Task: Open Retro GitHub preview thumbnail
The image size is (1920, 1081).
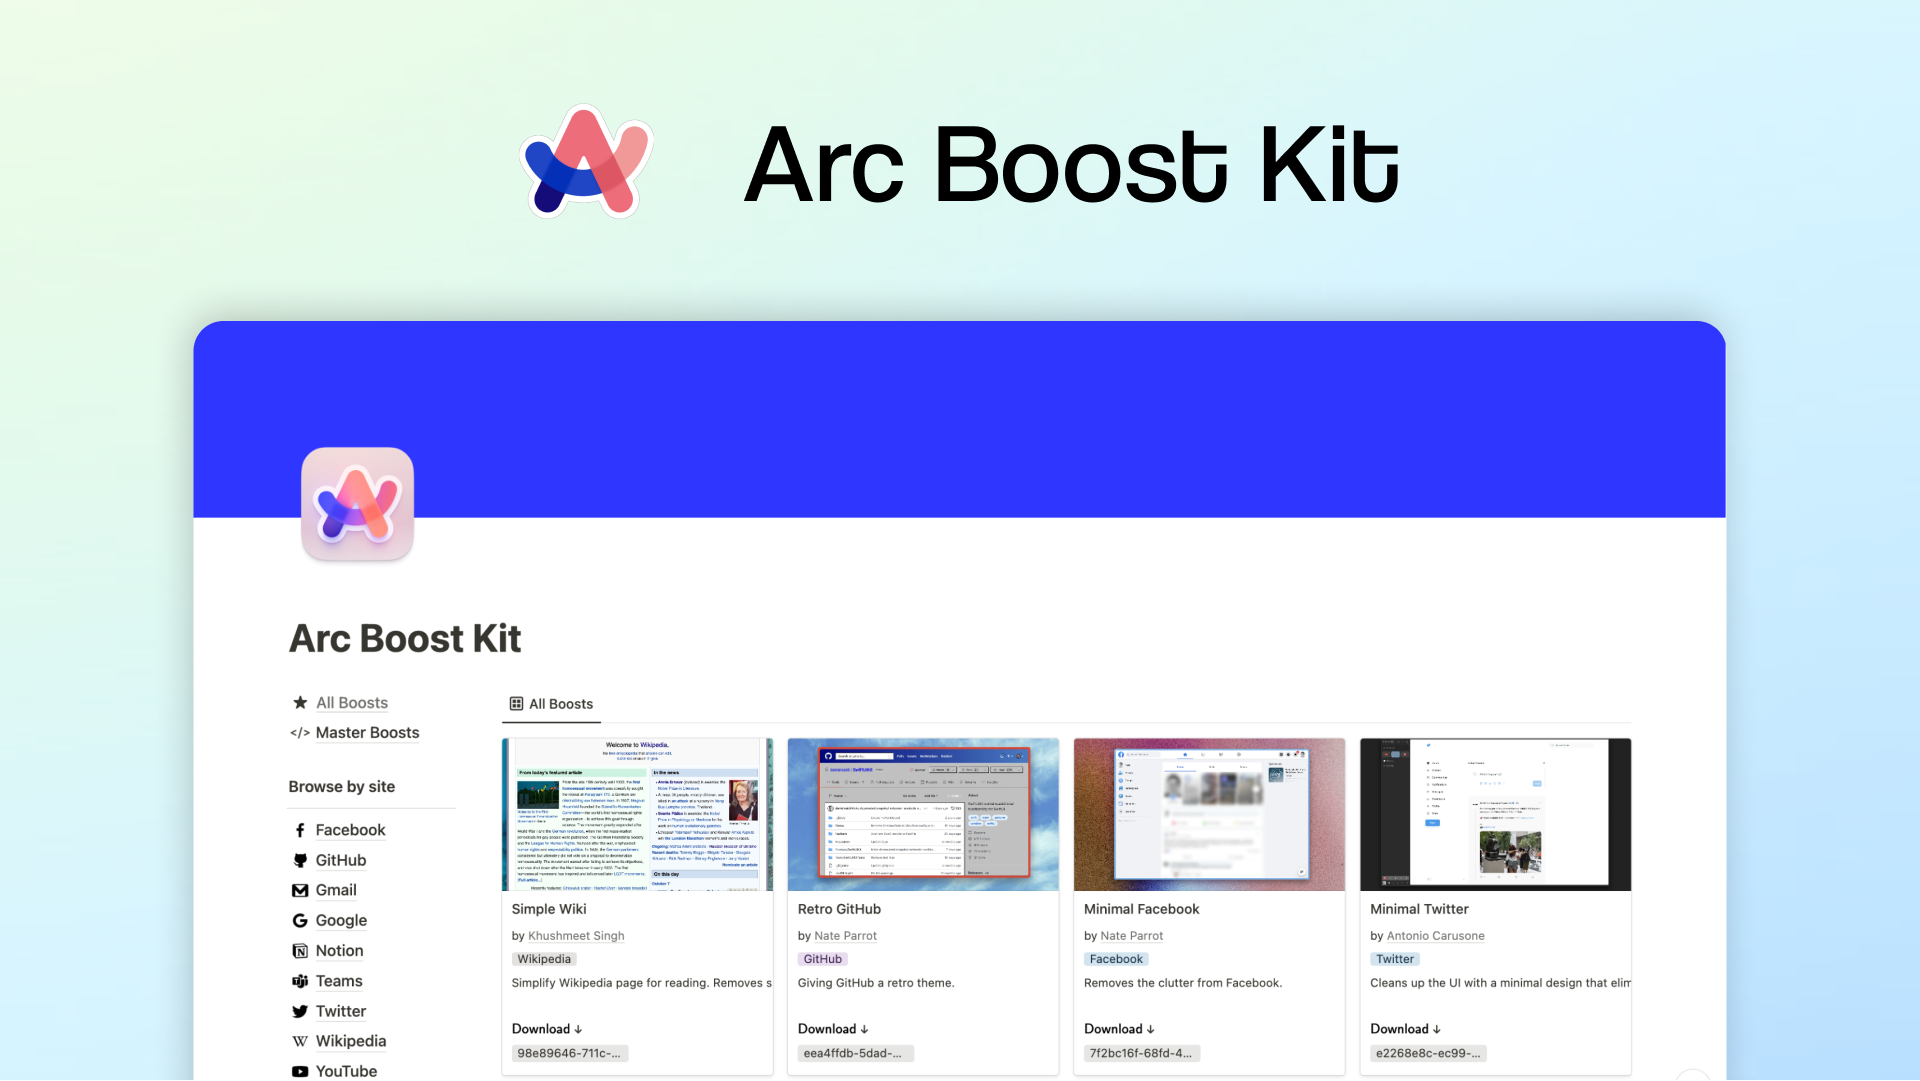Action: tap(923, 814)
